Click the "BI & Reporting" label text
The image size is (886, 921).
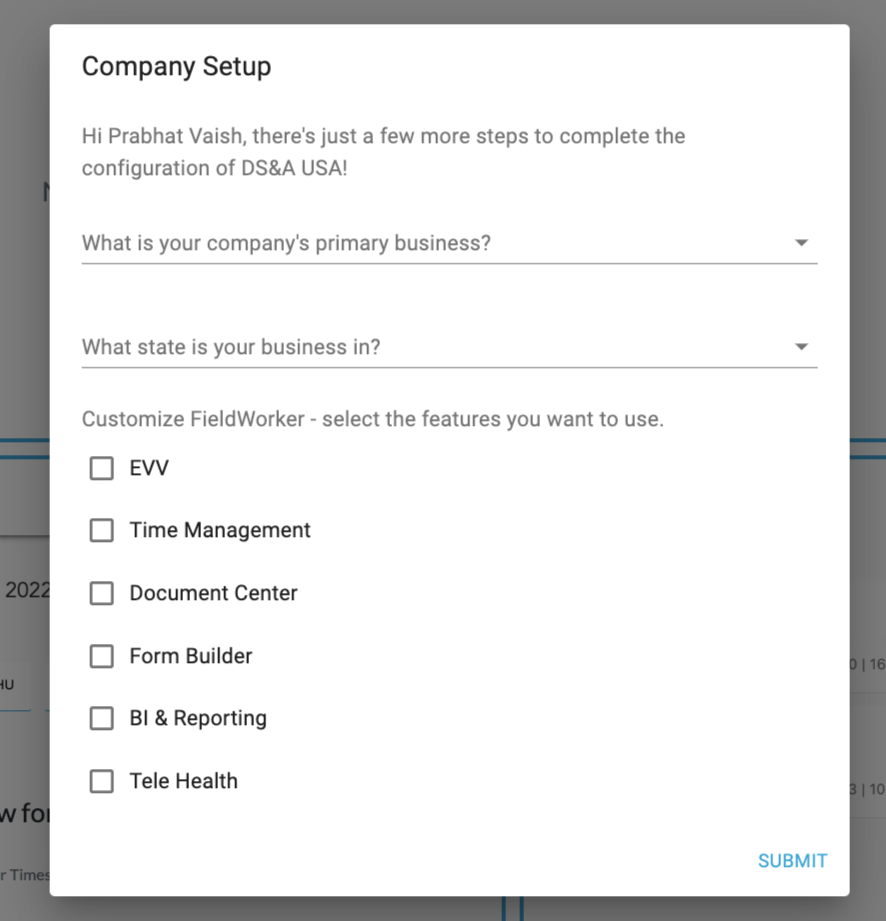click(198, 719)
